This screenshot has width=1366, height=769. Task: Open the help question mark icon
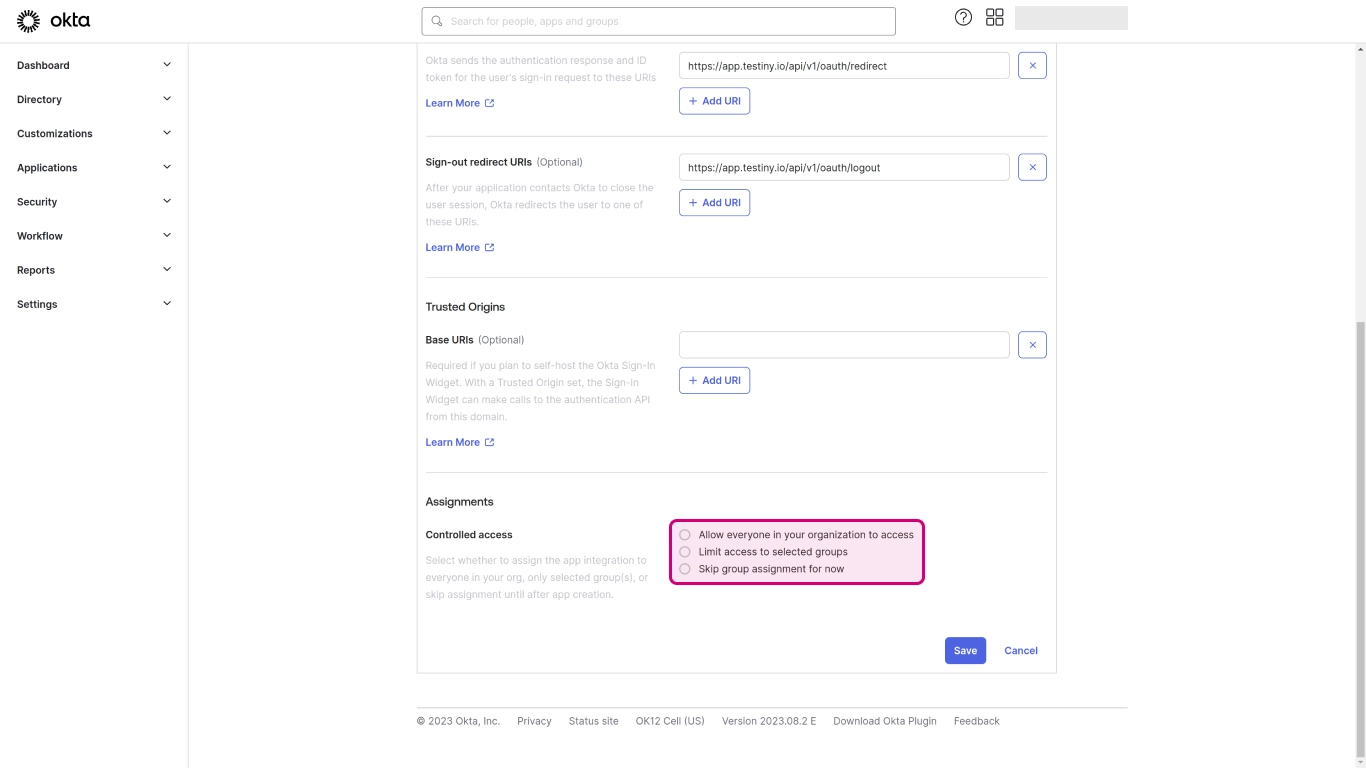[963, 17]
